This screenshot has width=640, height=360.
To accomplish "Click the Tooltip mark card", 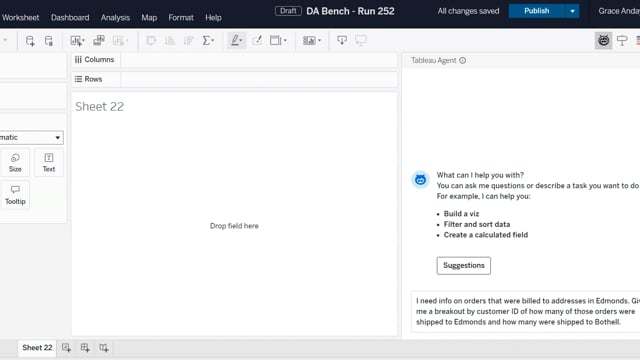I will pyautogui.click(x=15, y=195).
